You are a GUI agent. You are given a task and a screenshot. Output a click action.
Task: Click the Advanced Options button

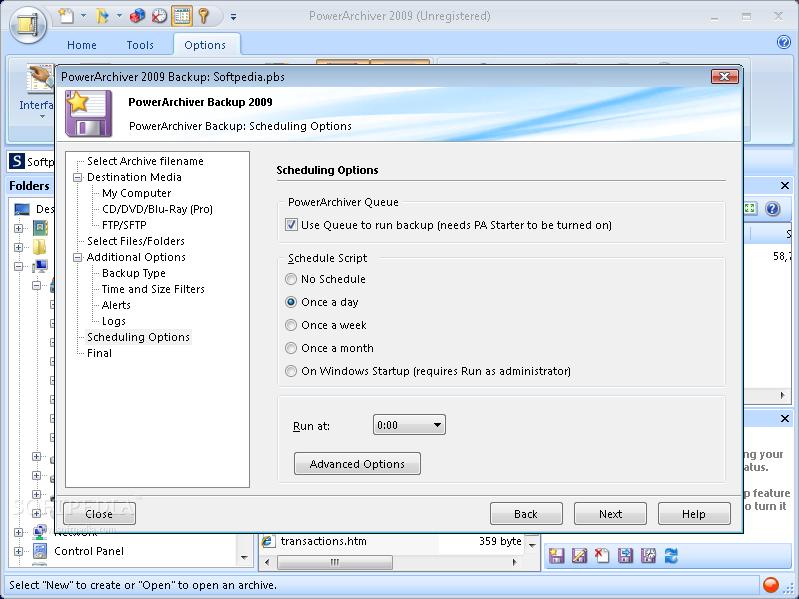[x=357, y=464]
